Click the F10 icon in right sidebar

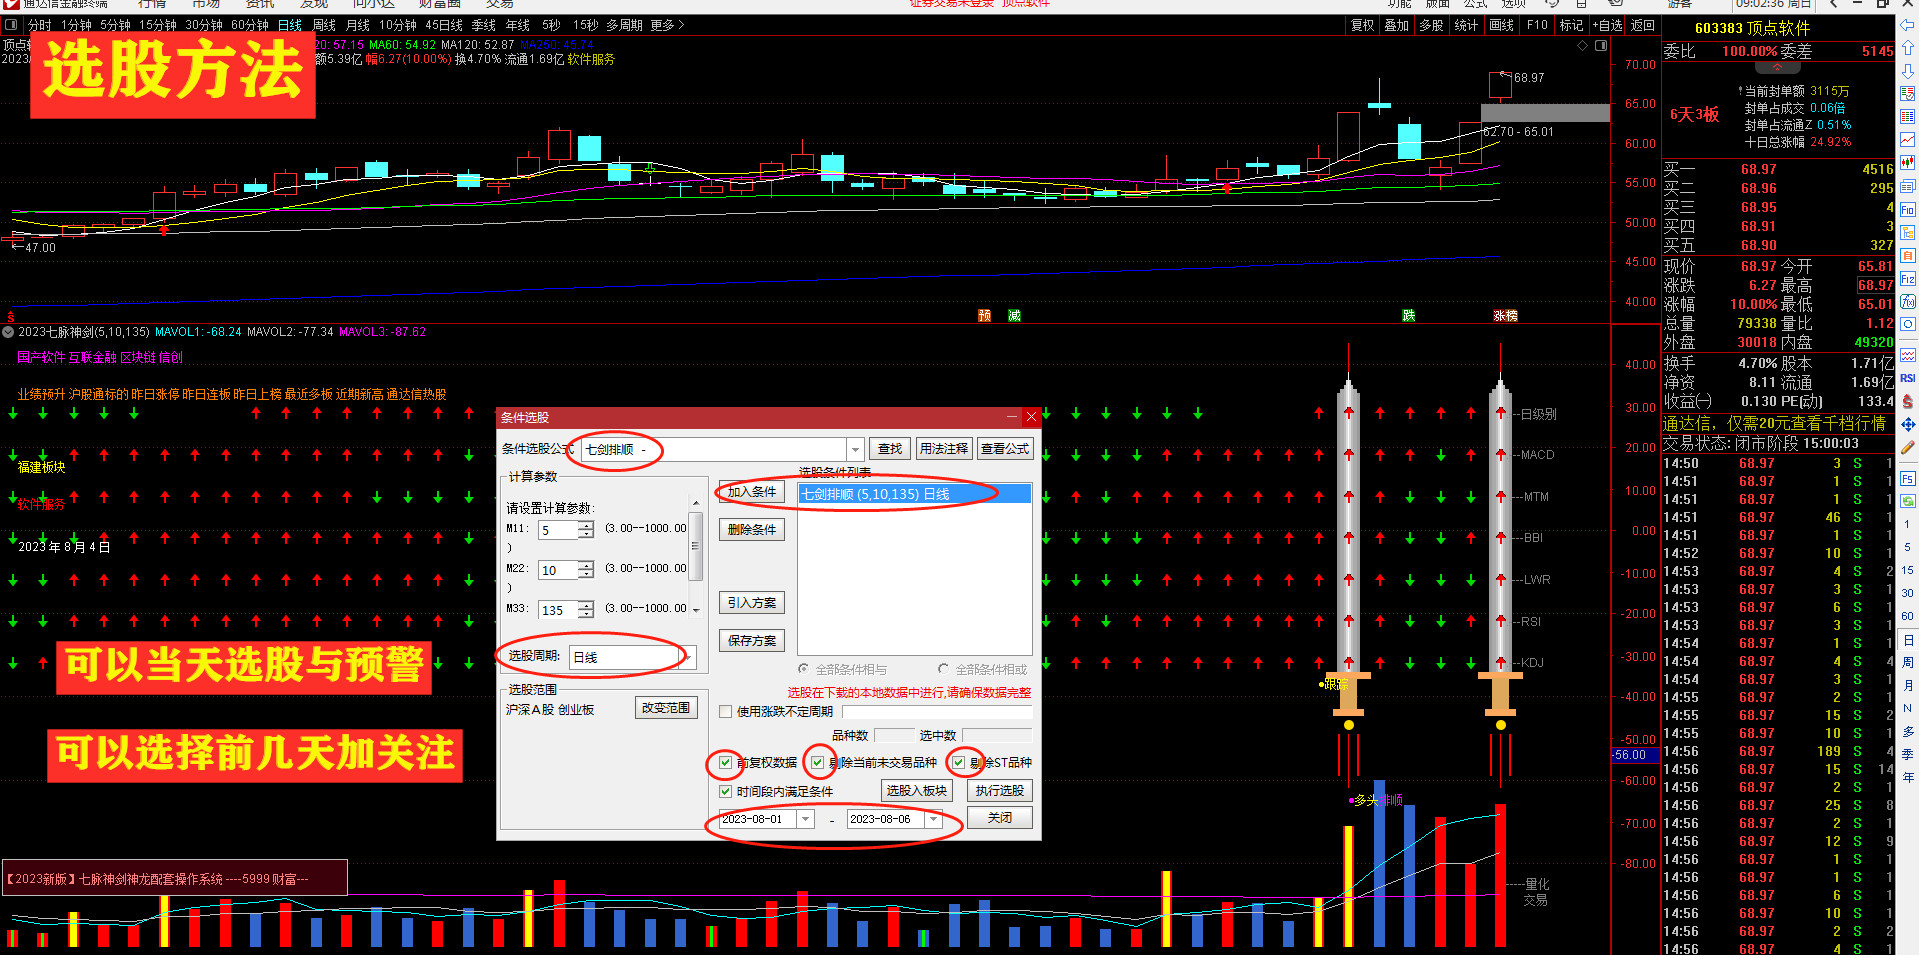point(1907,210)
